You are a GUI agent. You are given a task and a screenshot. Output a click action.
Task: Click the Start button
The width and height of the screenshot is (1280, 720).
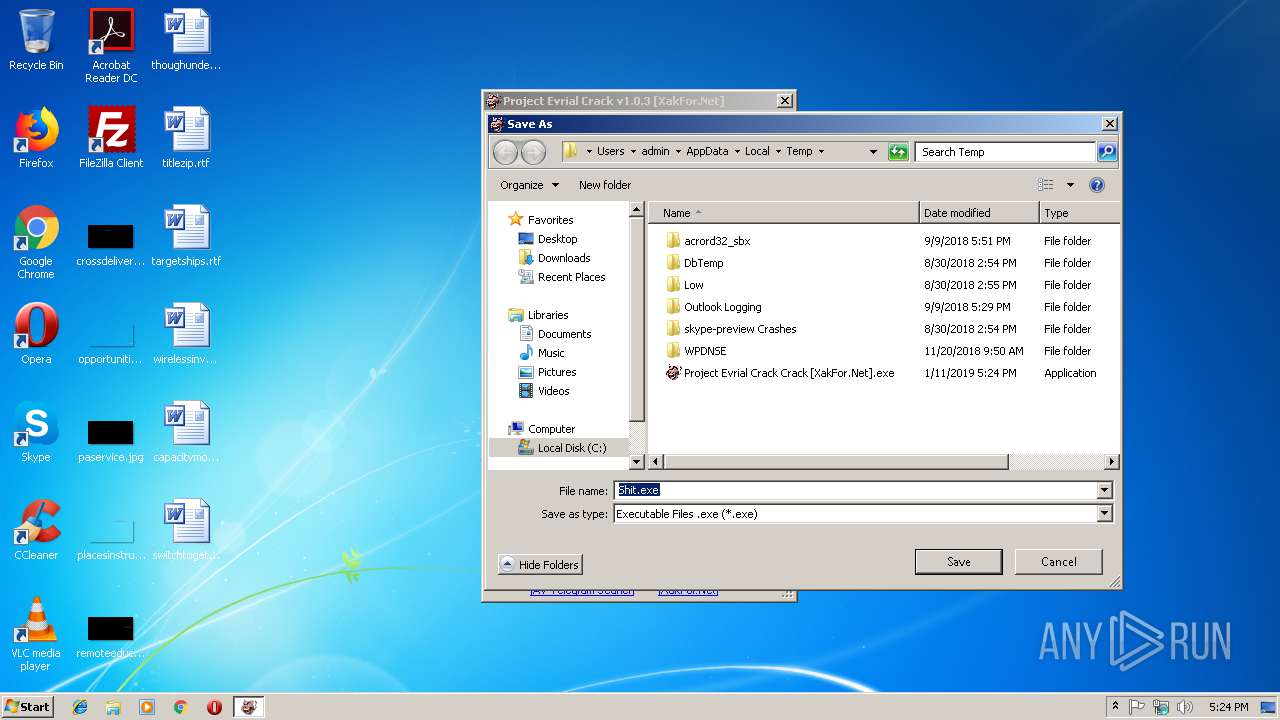27,707
